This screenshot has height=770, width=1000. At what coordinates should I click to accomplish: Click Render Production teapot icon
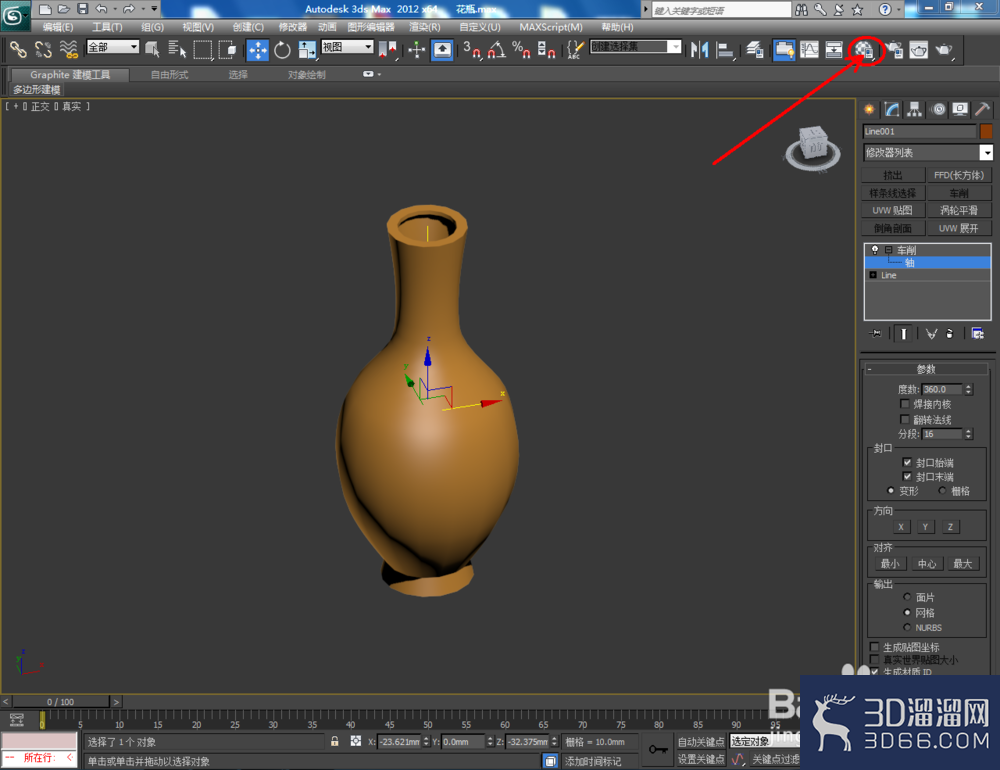(x=944, y=50)
